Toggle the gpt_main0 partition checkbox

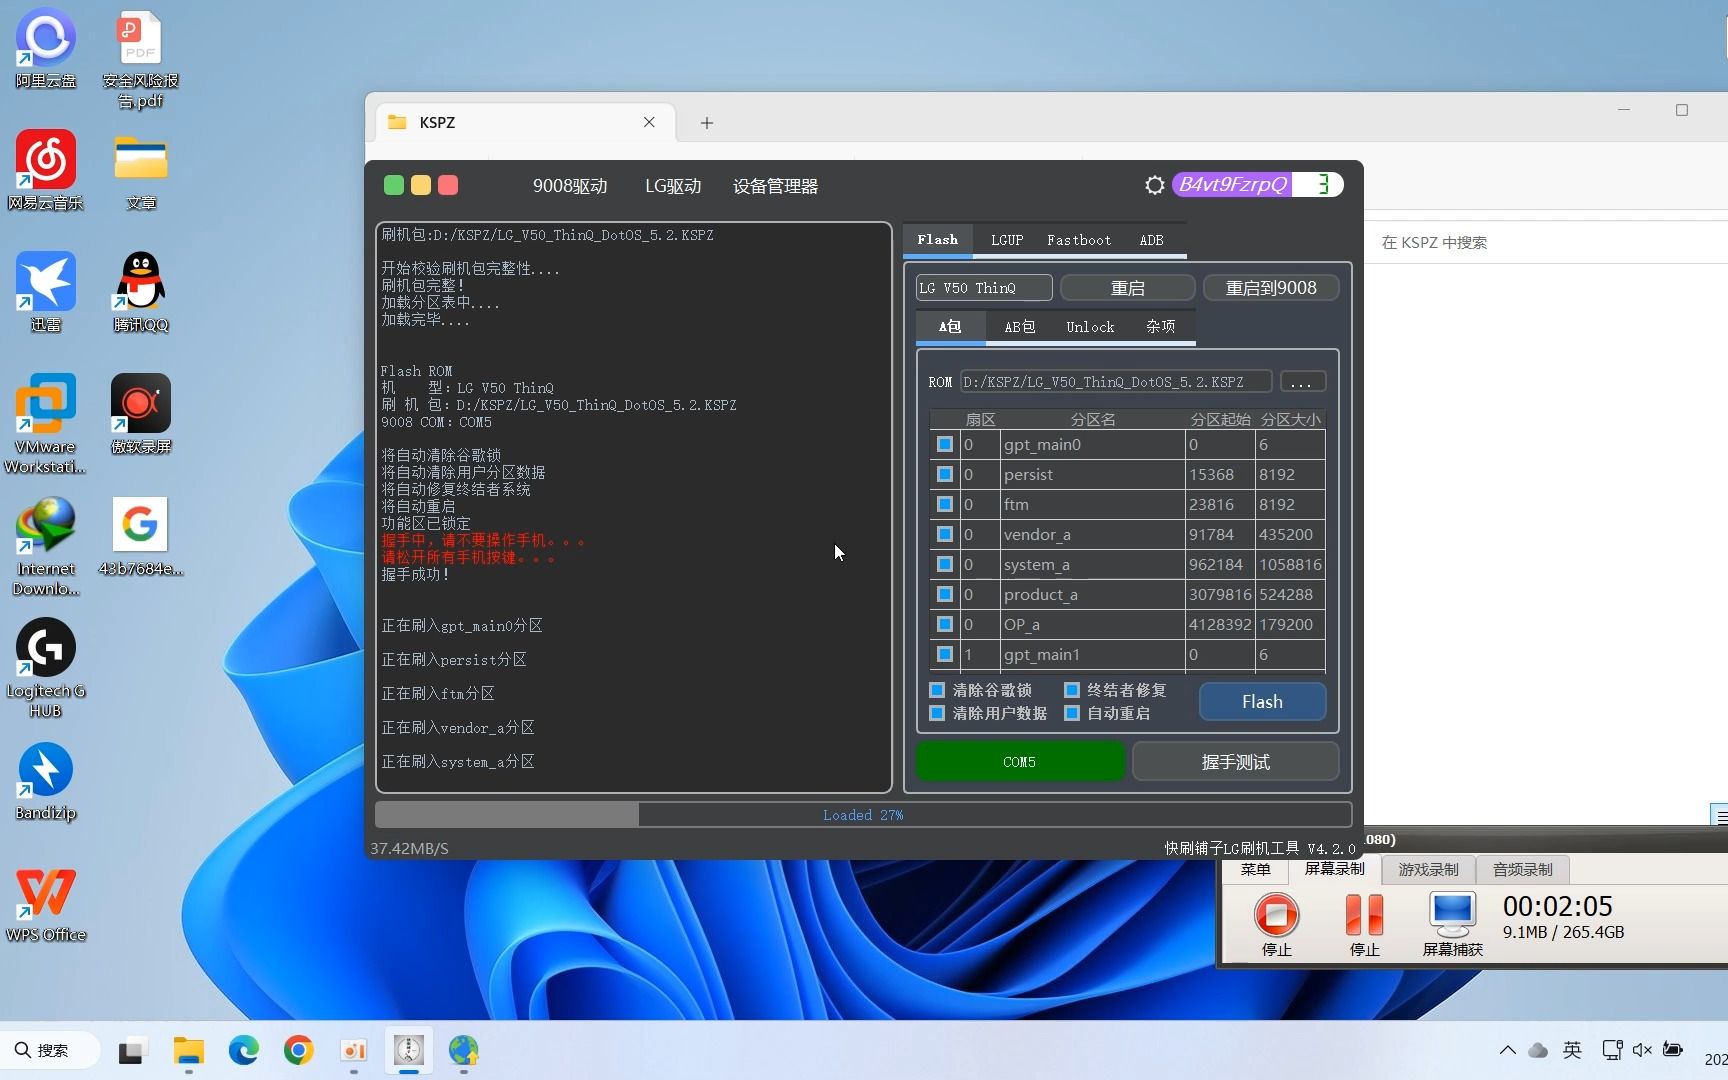(x=944, y=444)
